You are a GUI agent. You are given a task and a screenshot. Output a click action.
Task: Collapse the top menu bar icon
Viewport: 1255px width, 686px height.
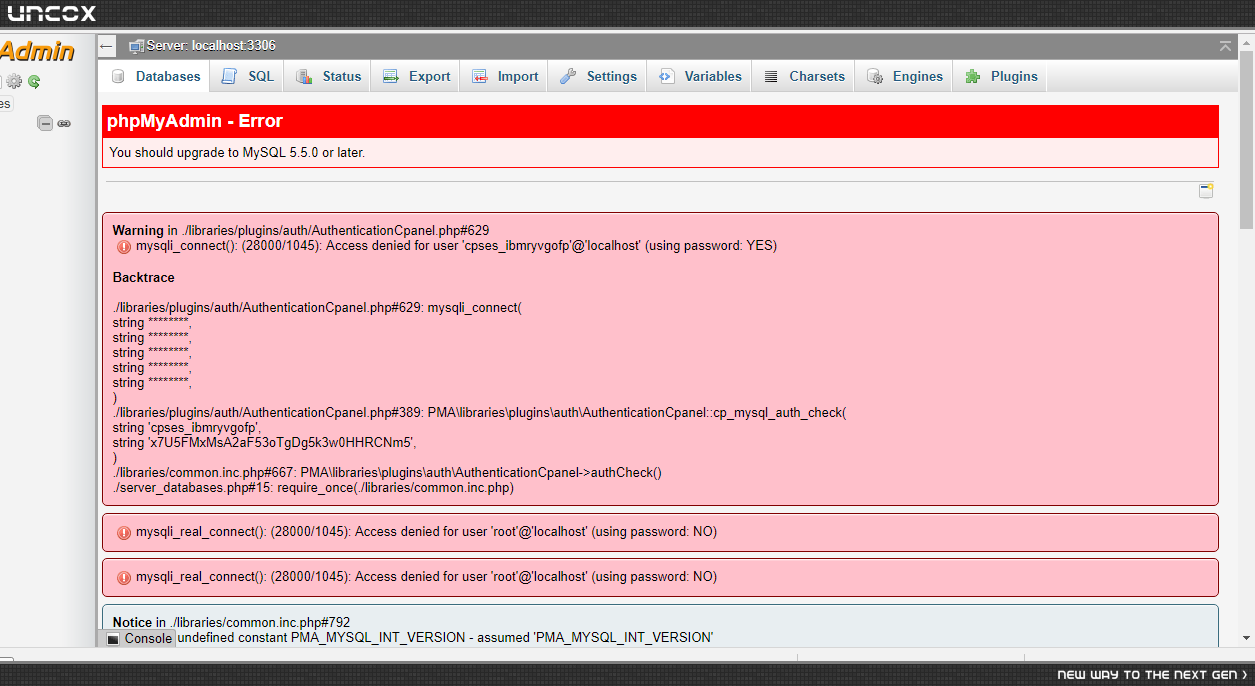tap(1225, 46)
